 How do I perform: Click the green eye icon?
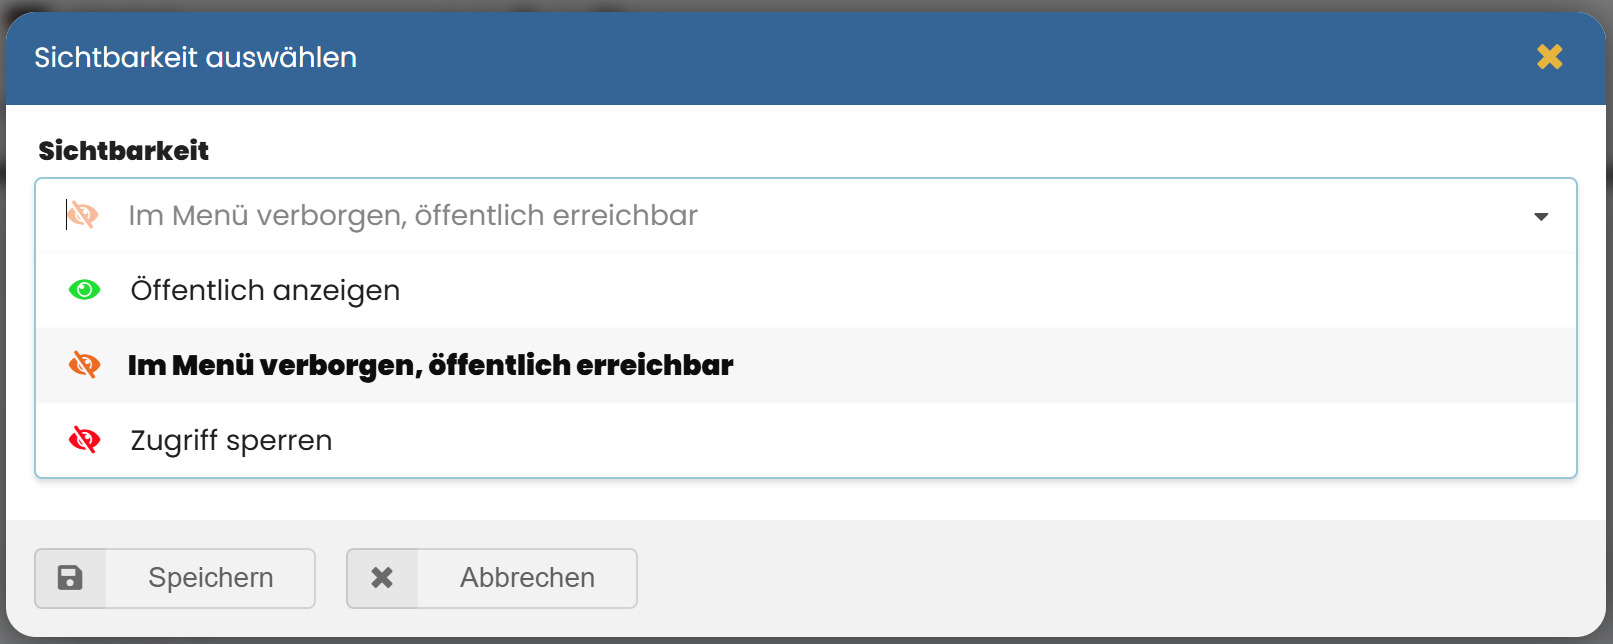click(x=84, y=290)
